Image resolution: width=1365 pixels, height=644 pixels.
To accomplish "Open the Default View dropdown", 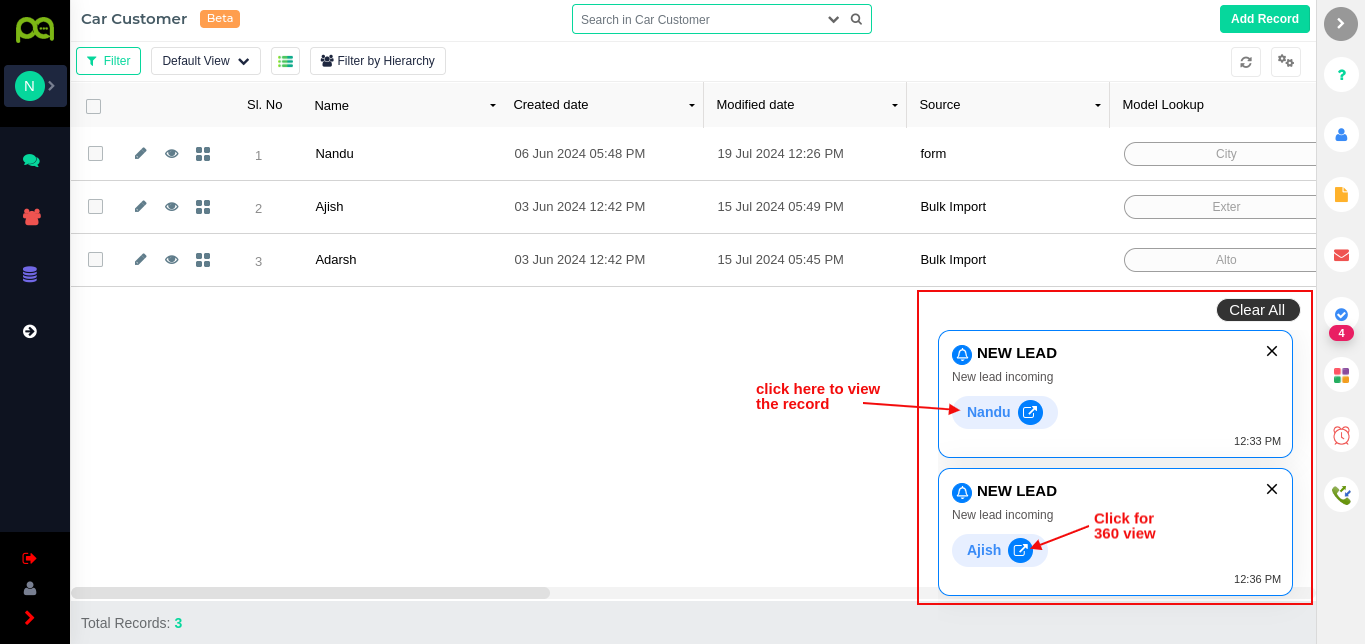I will [206, 61].
